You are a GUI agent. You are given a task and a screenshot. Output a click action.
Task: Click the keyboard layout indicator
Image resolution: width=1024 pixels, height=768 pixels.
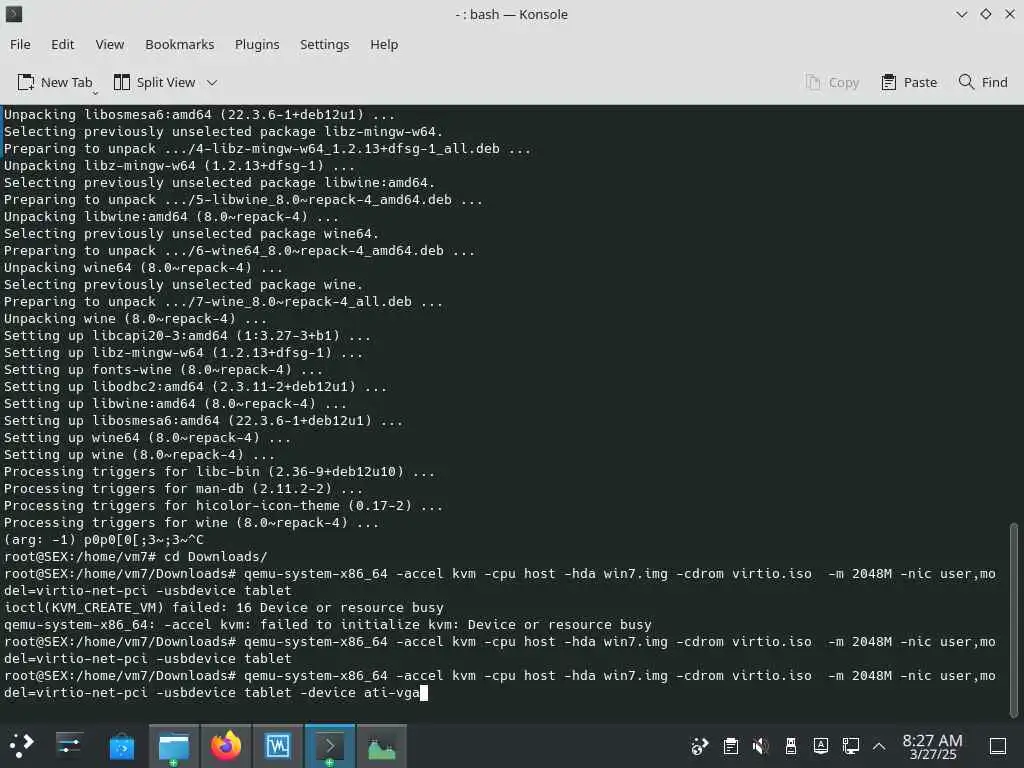click(821, 746)
